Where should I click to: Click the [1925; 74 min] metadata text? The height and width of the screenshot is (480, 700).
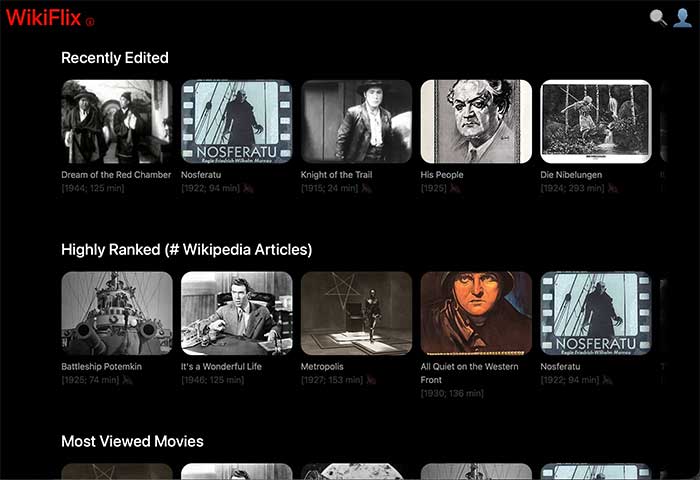[x=90, y=380]
